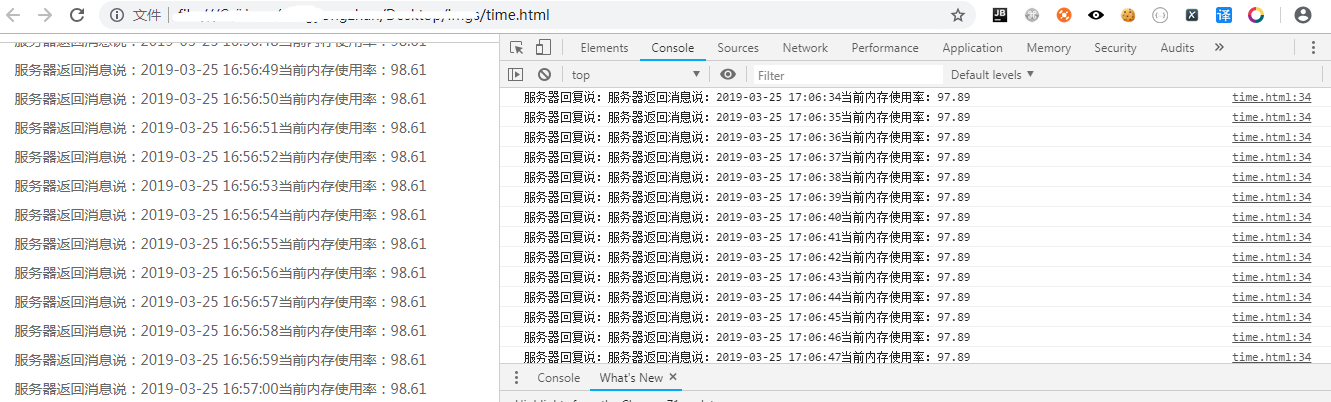Viewport: 1331px width, 402px height.
Task: Click the page message timed 16:57:00
Action: [x=220, y=389]
